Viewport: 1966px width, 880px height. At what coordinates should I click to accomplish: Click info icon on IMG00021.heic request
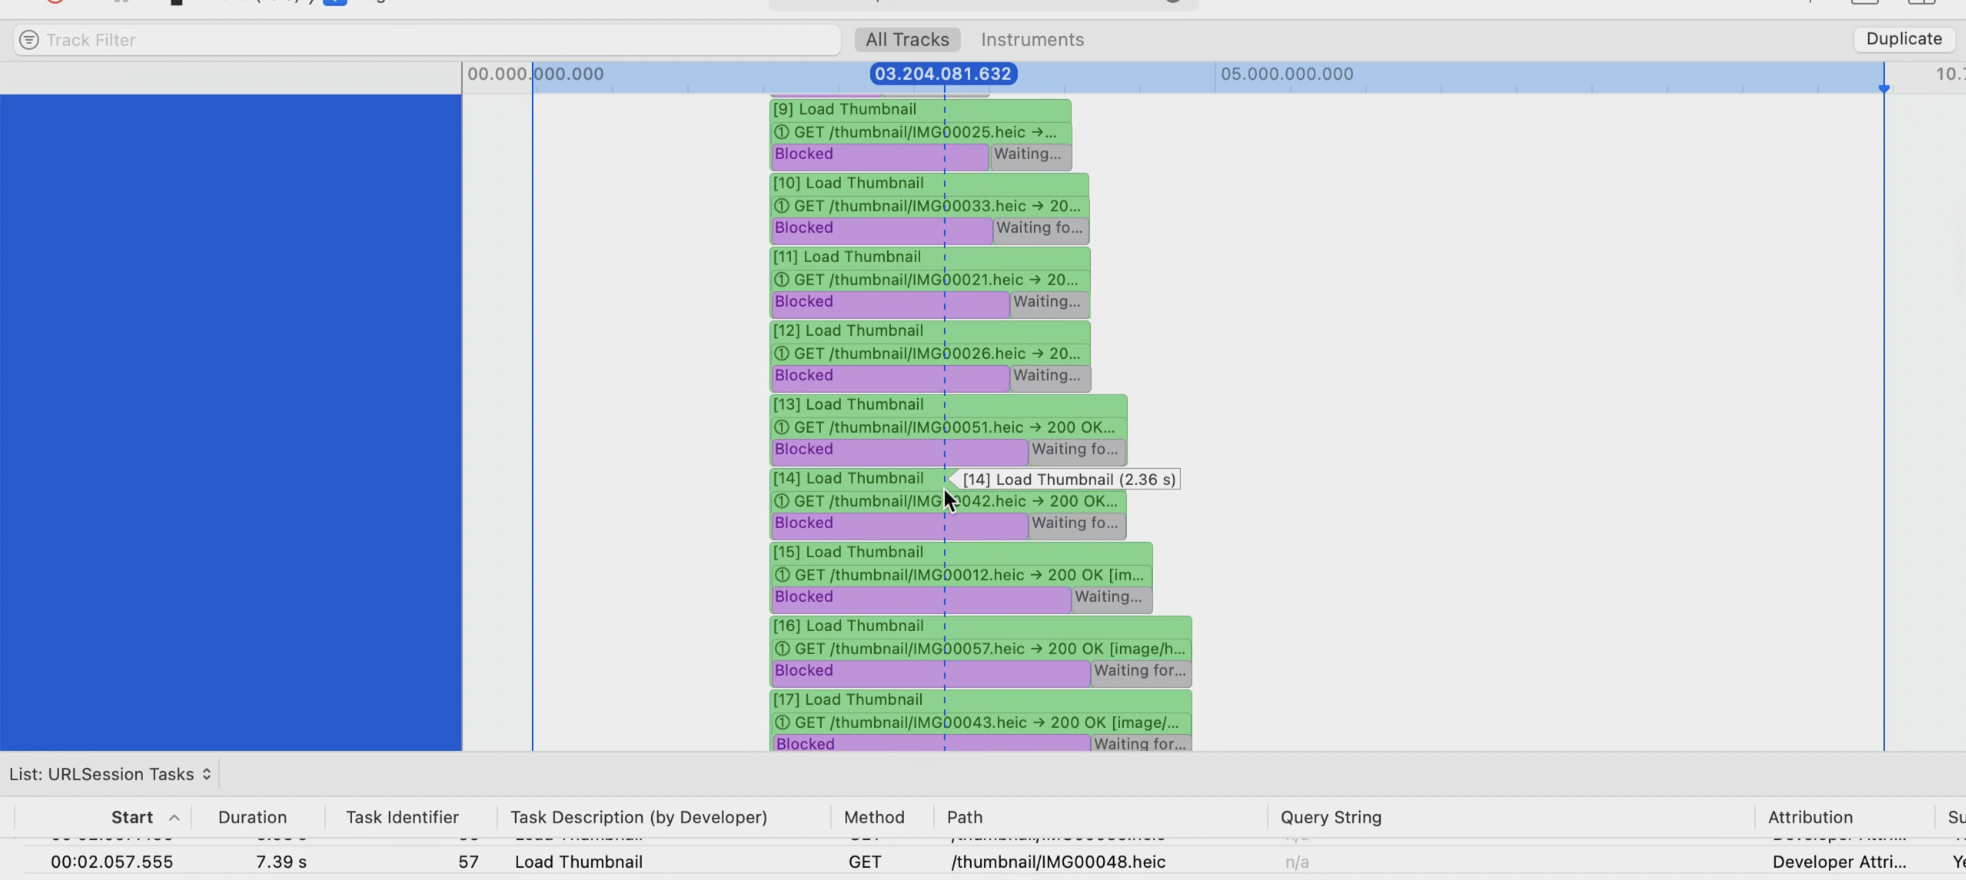782,281
